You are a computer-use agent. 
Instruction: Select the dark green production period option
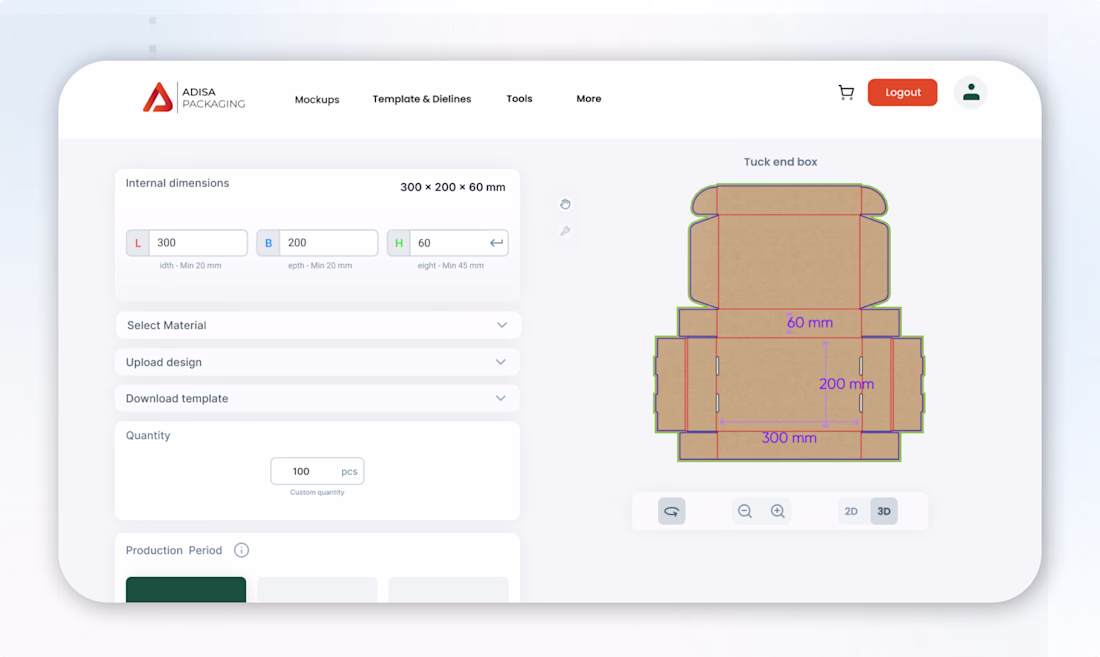coord(186,590)
